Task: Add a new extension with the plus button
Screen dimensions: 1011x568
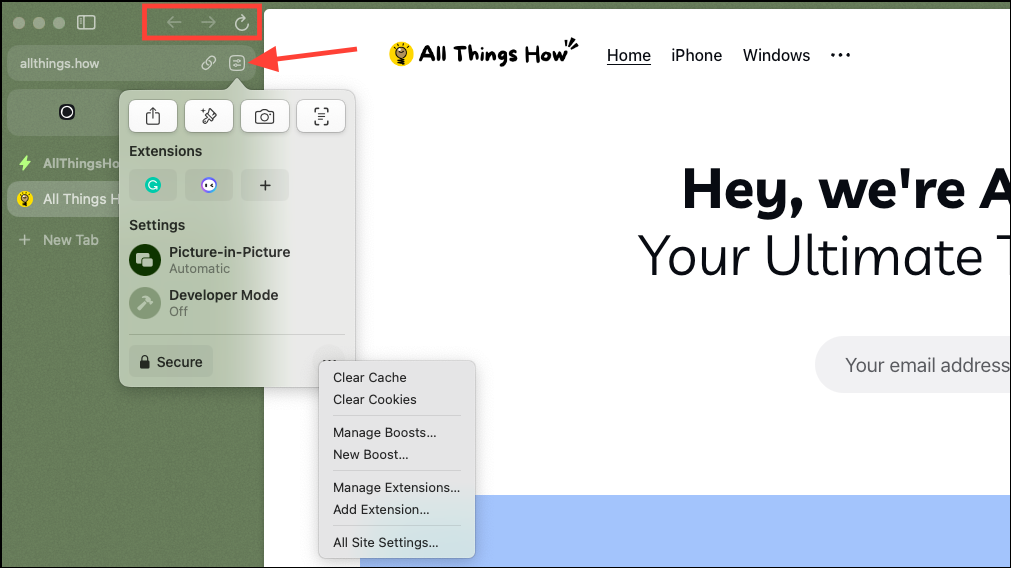Action: click(x=265, y=185)
